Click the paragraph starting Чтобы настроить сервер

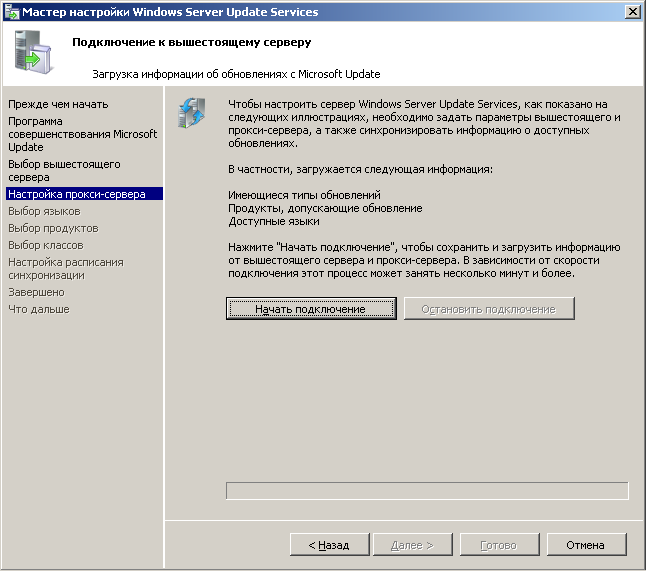click(x=424, y=124)
